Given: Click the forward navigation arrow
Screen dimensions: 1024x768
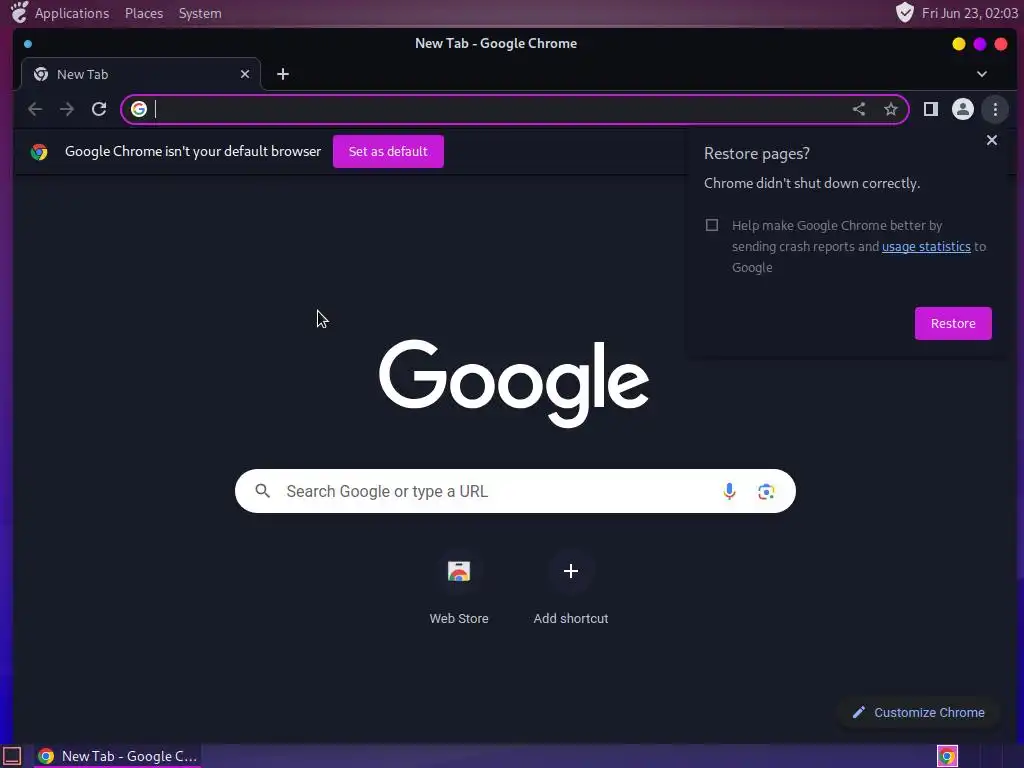Looking at the screenshot, I should tap(67, 109).
